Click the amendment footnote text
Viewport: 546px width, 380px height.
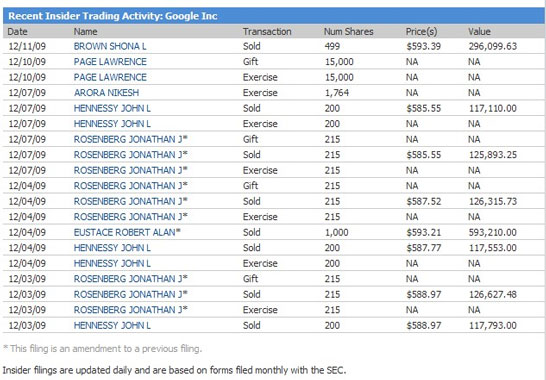(102, 348)
